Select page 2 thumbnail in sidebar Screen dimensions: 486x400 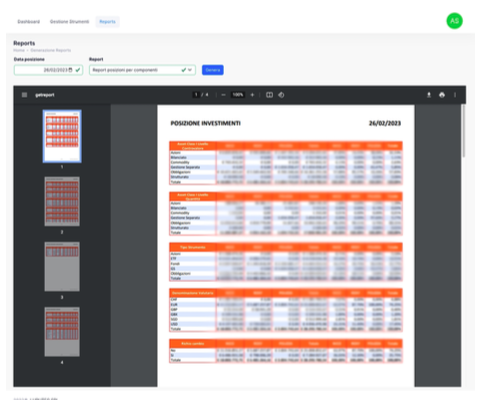[x=62, y=201]
